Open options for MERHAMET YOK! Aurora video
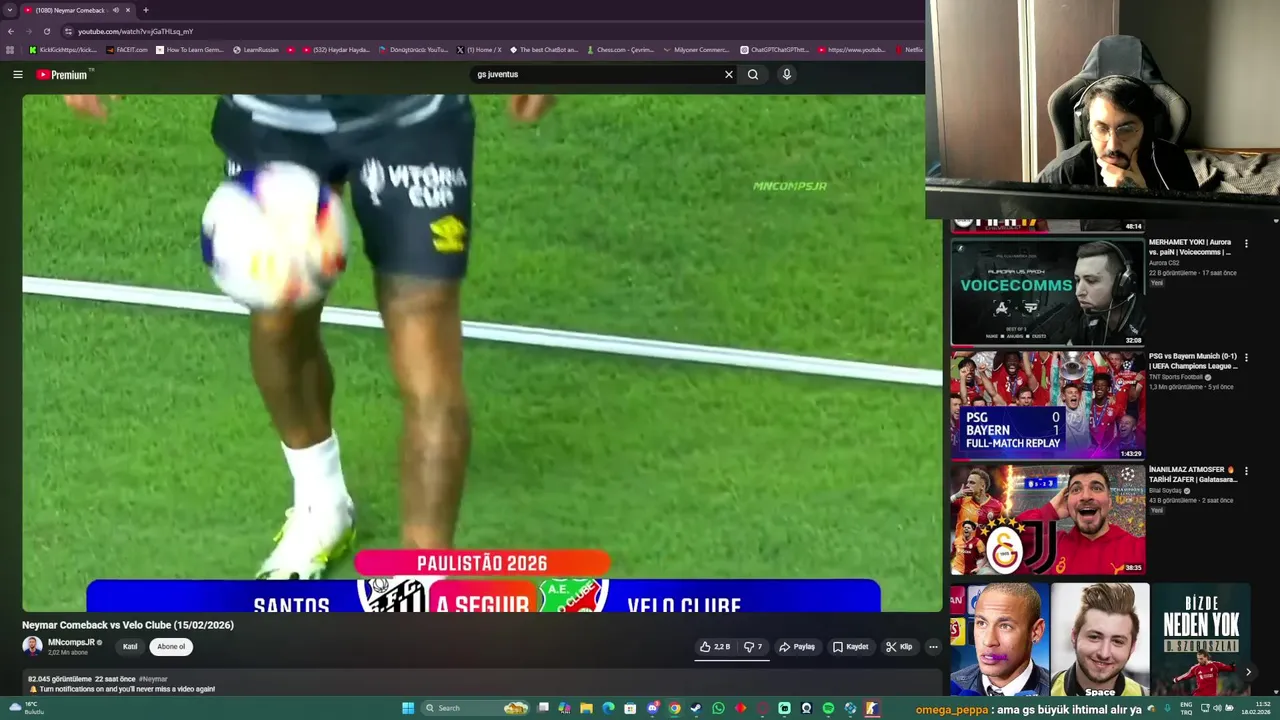 [x=1246, y=243]
